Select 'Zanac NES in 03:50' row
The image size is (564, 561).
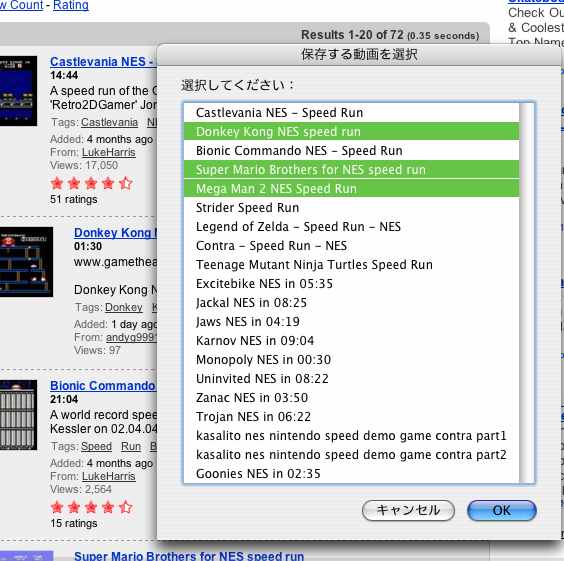[351, 398]
